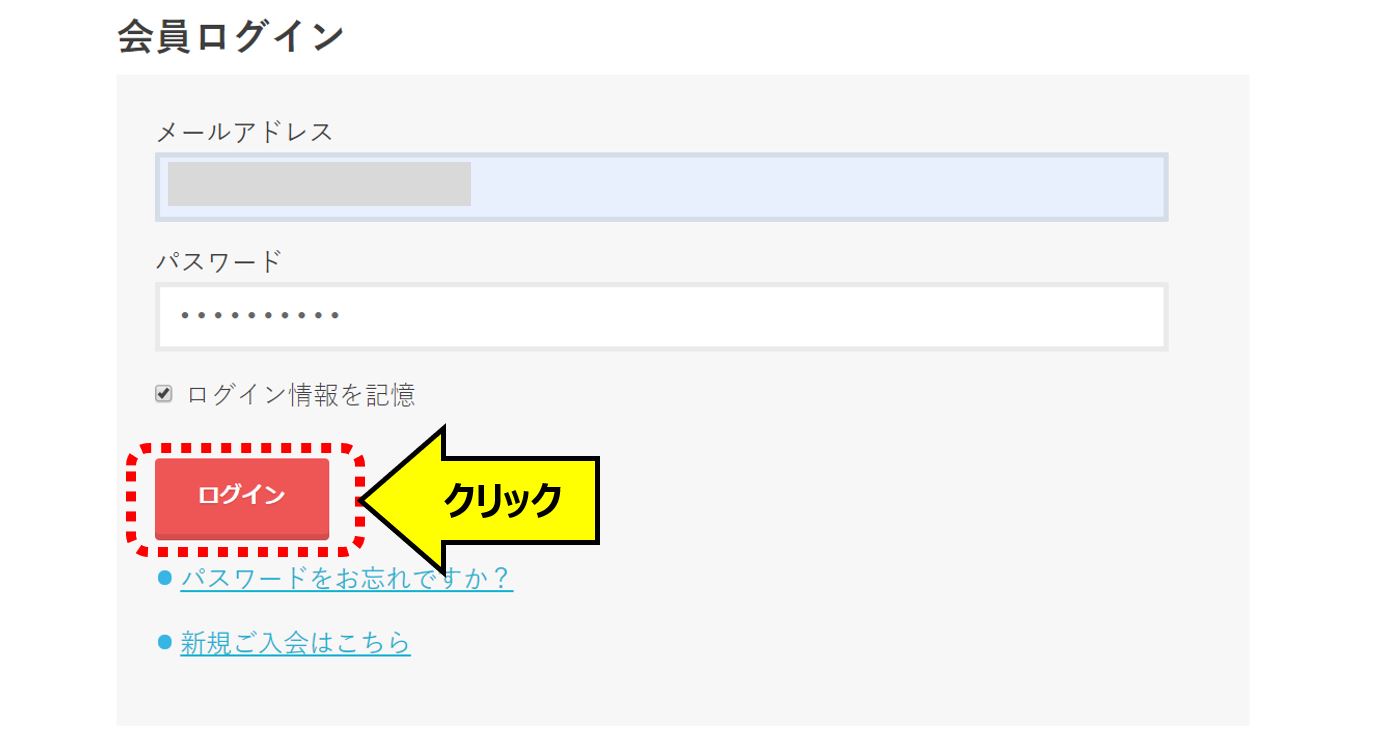Click the メールアドレス field label
The height and width of the screenshot is (750, 1375).
(x=244, y=131)
